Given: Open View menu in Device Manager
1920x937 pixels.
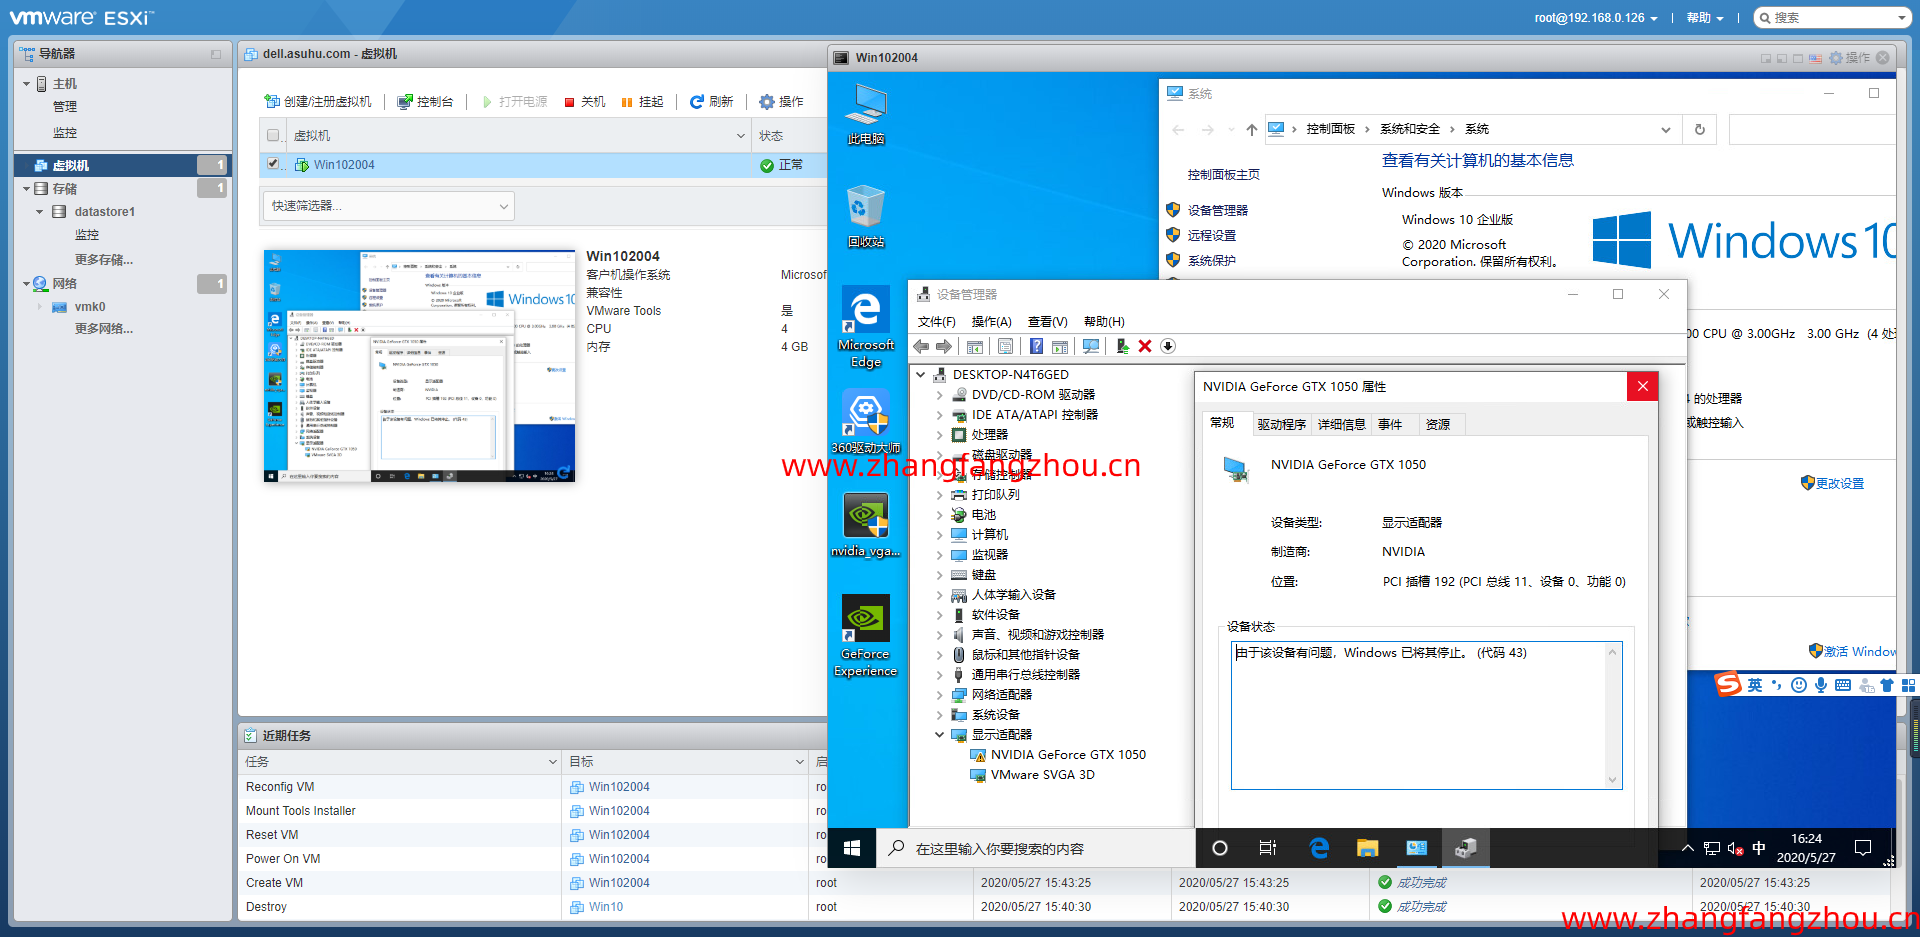Looking at the screenshot, I should 1048,322.
